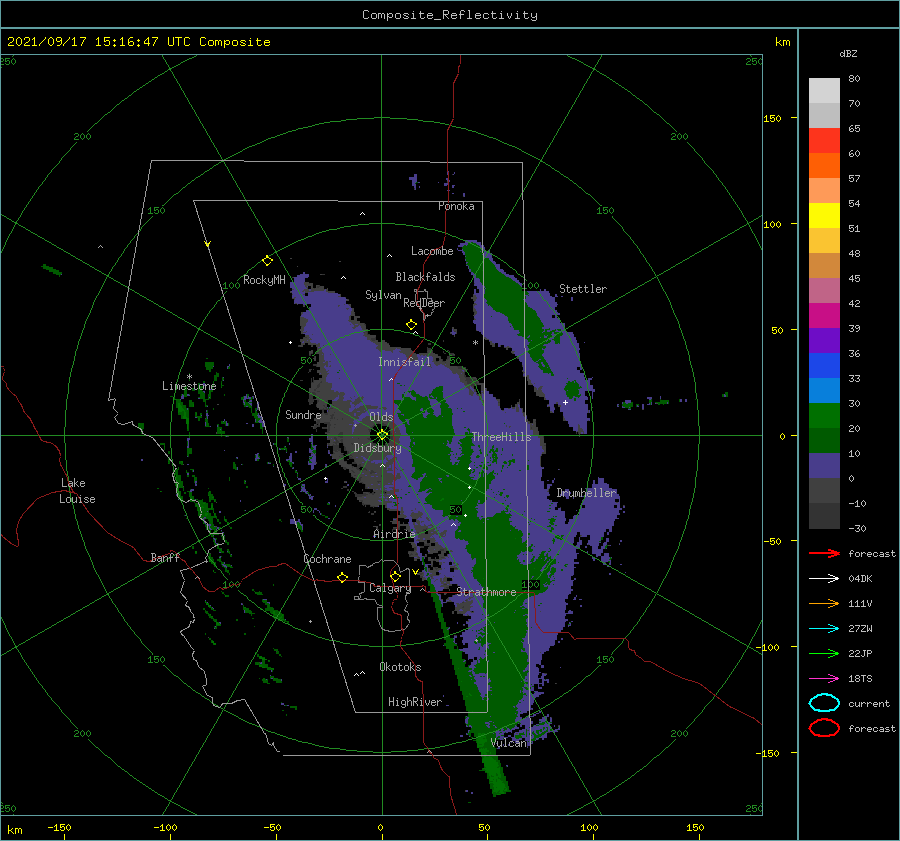
Task: Click the ThreeHills city label
Action: point(501,437)
